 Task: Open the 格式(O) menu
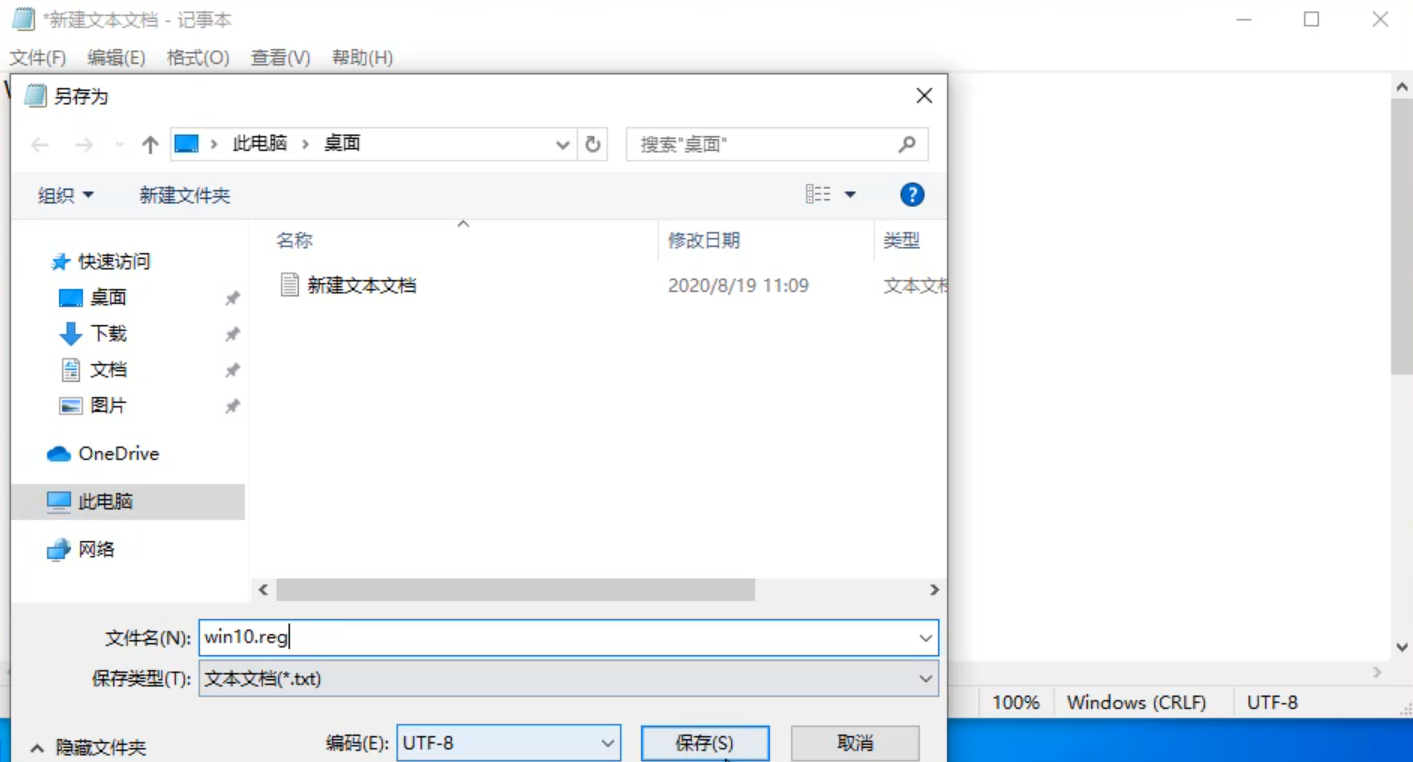(x=196, y=58)
